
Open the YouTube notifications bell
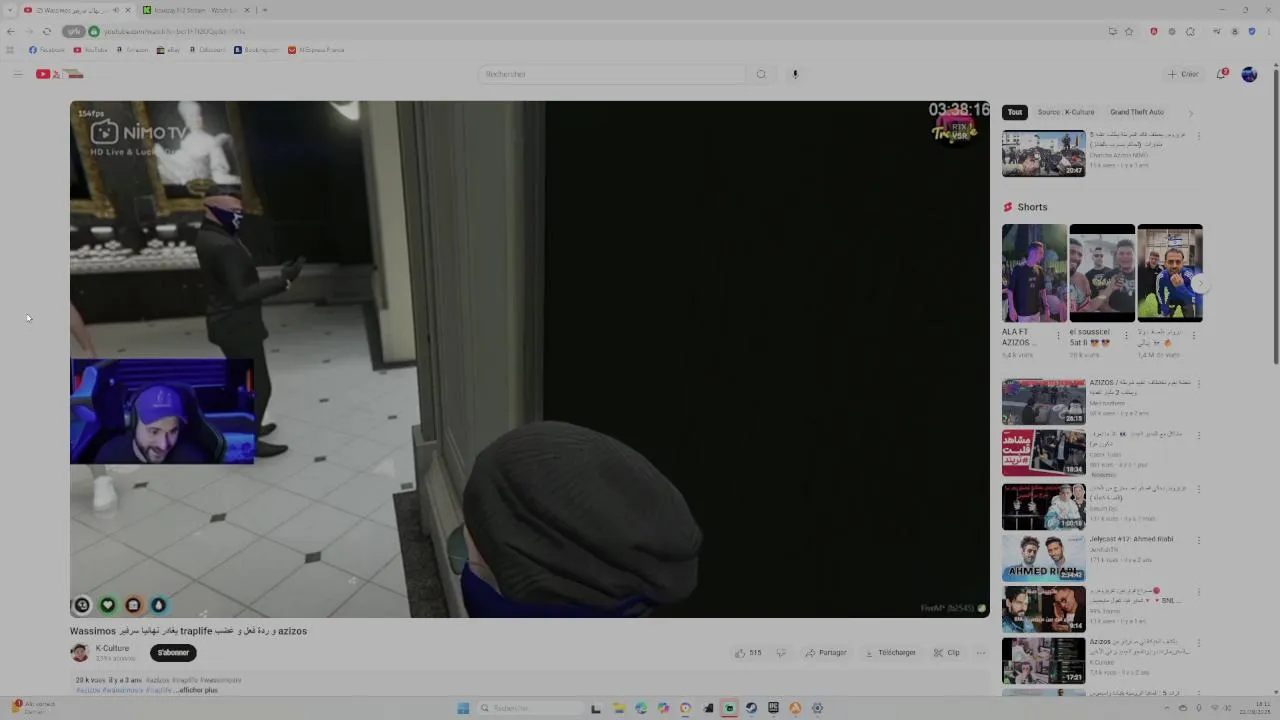1222,74
